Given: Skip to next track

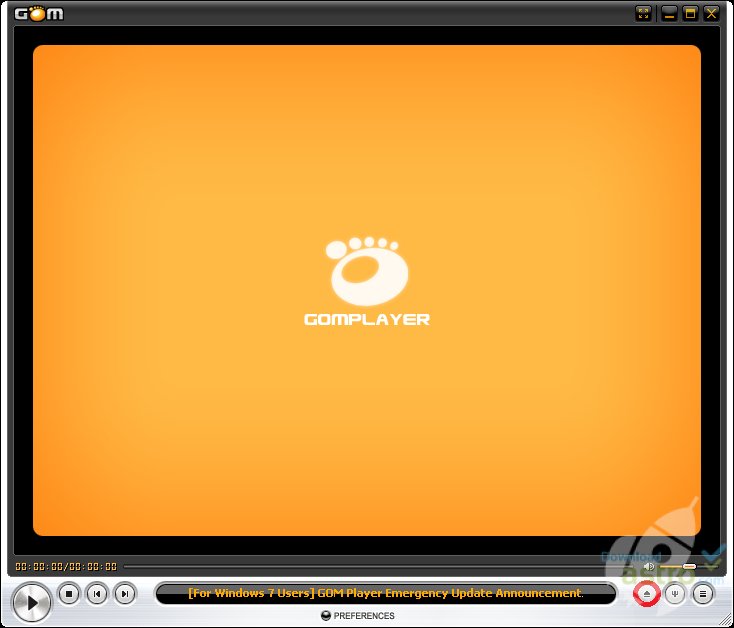Looking at the screenshot, I should [x=125, y=594].
